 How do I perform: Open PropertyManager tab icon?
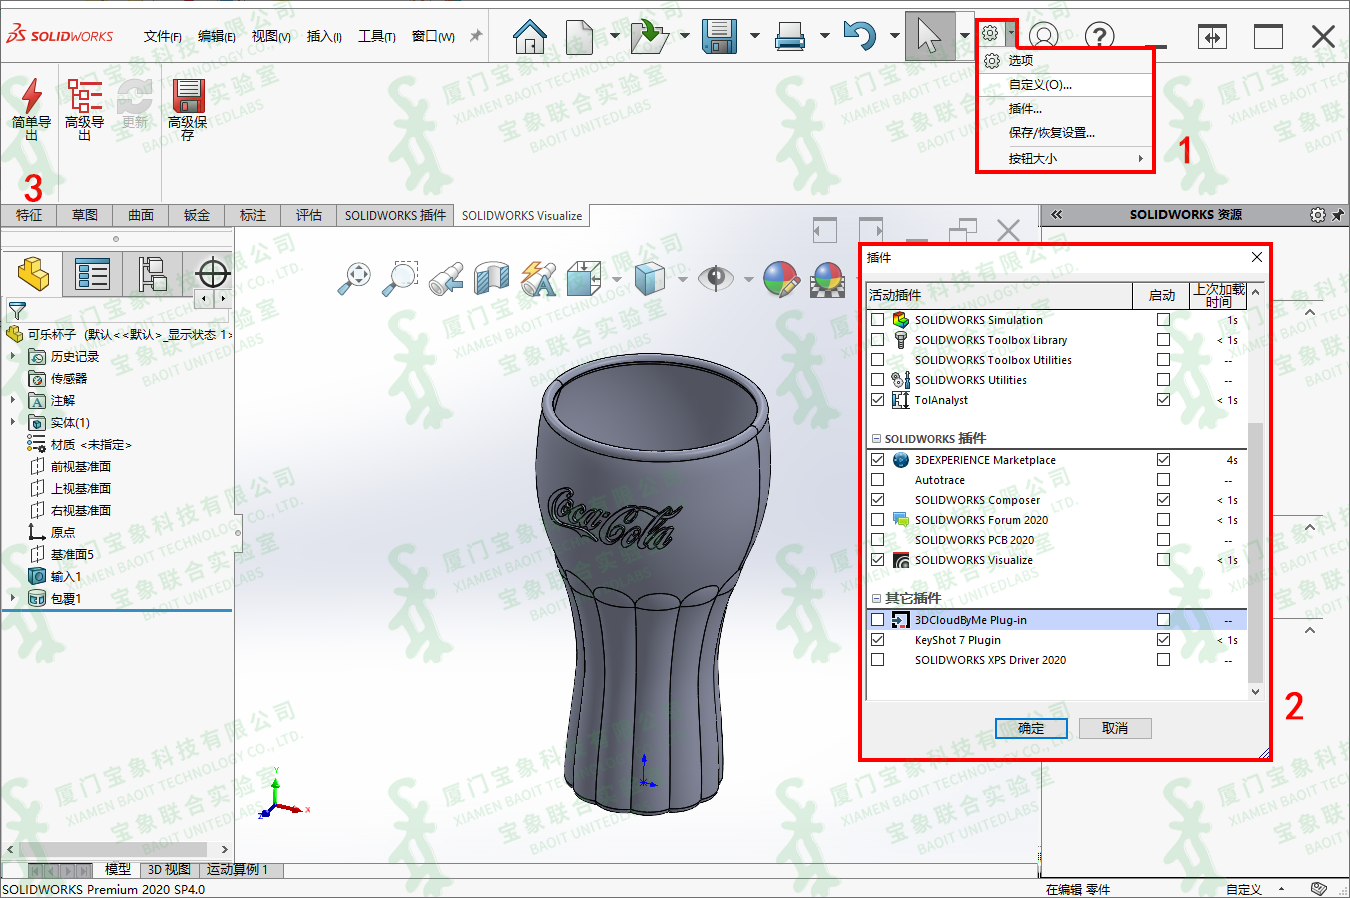point(92,273)
